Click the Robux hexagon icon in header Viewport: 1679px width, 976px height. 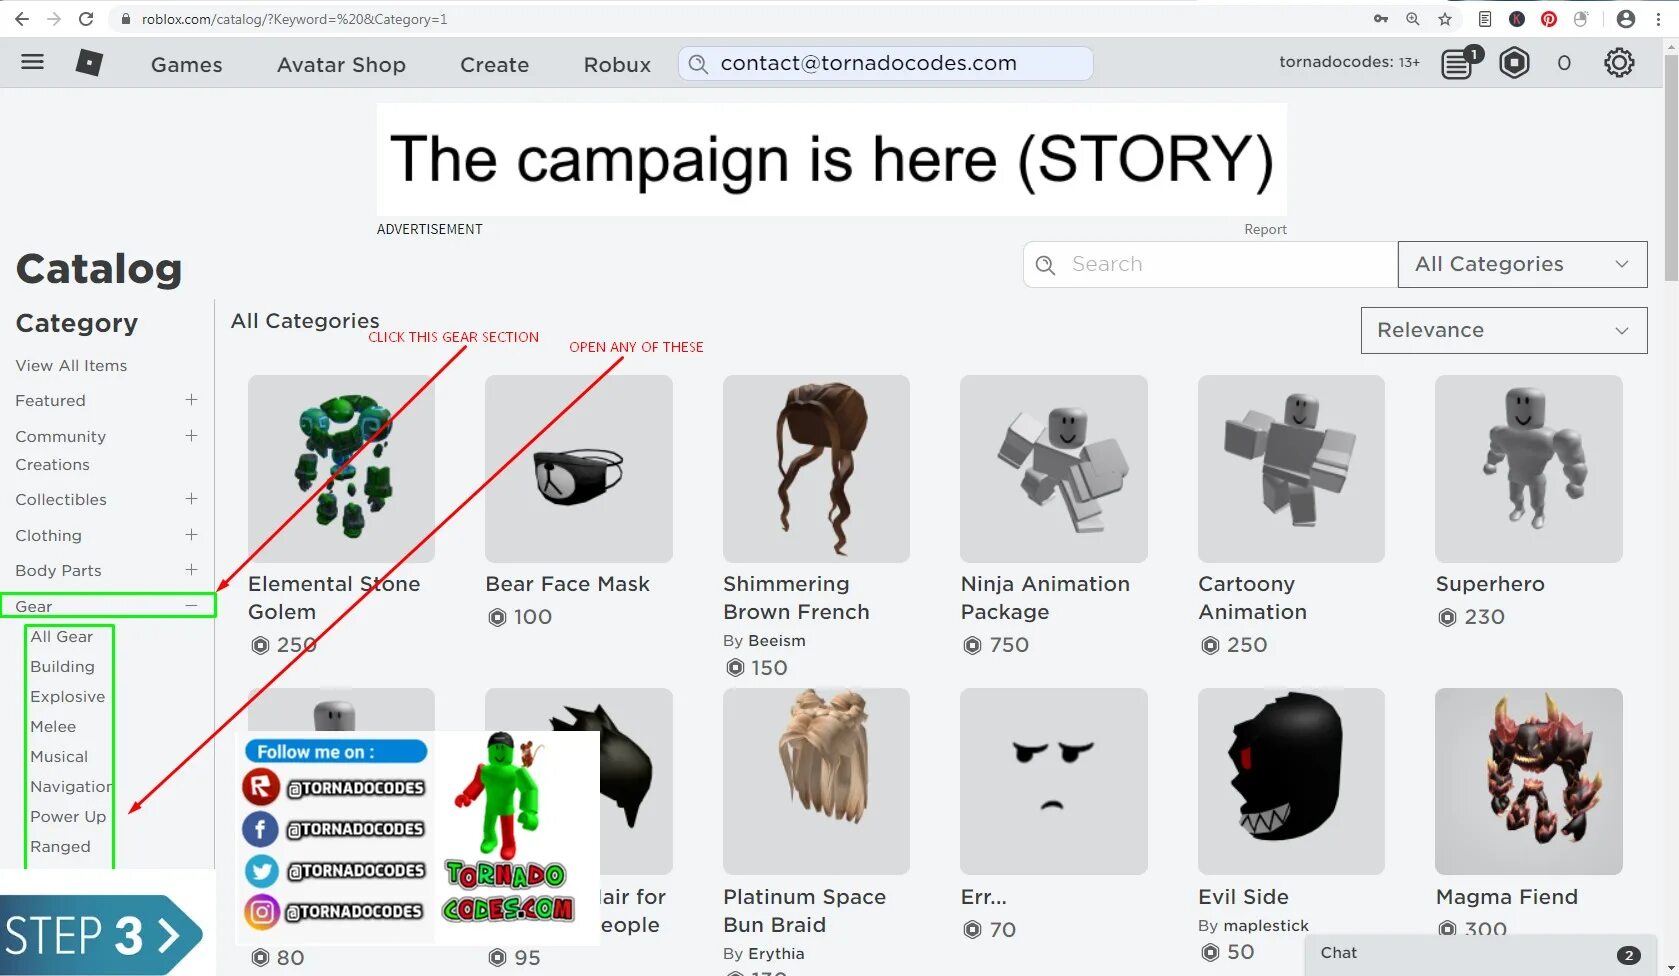pyautogui.click(x=1514, y=63)
